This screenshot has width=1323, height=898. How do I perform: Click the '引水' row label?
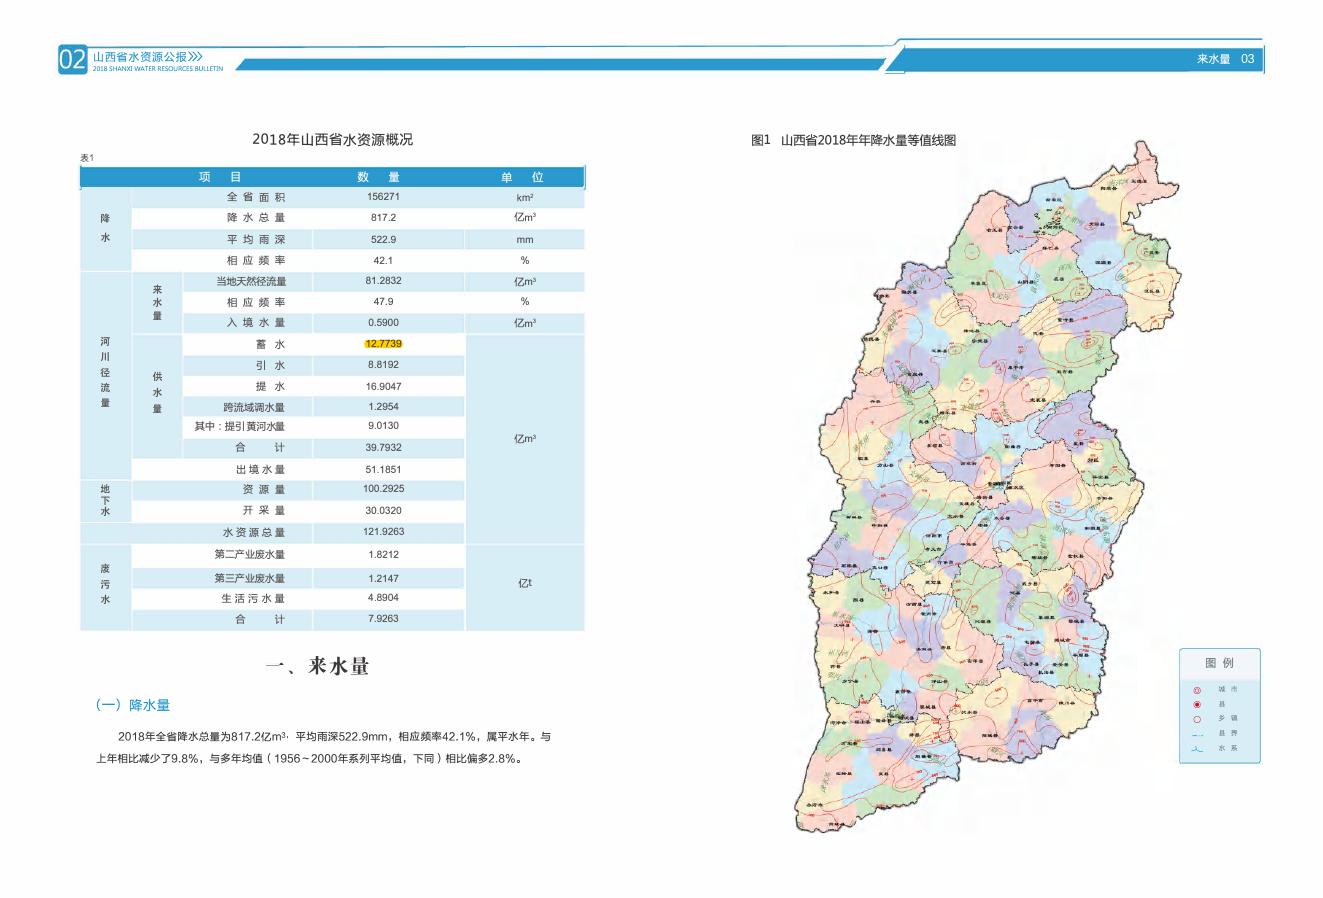point(271,366)
